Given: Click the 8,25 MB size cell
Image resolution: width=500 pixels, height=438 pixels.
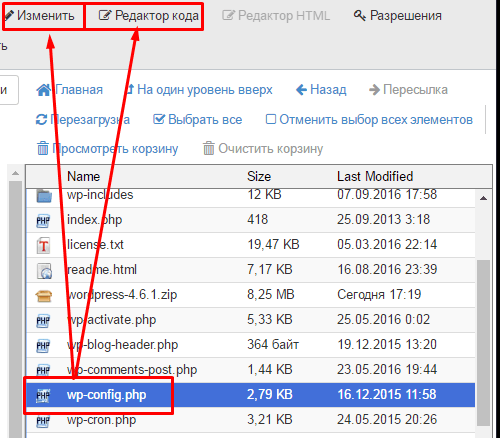Looking at the screenshot, I should [271, 295].
